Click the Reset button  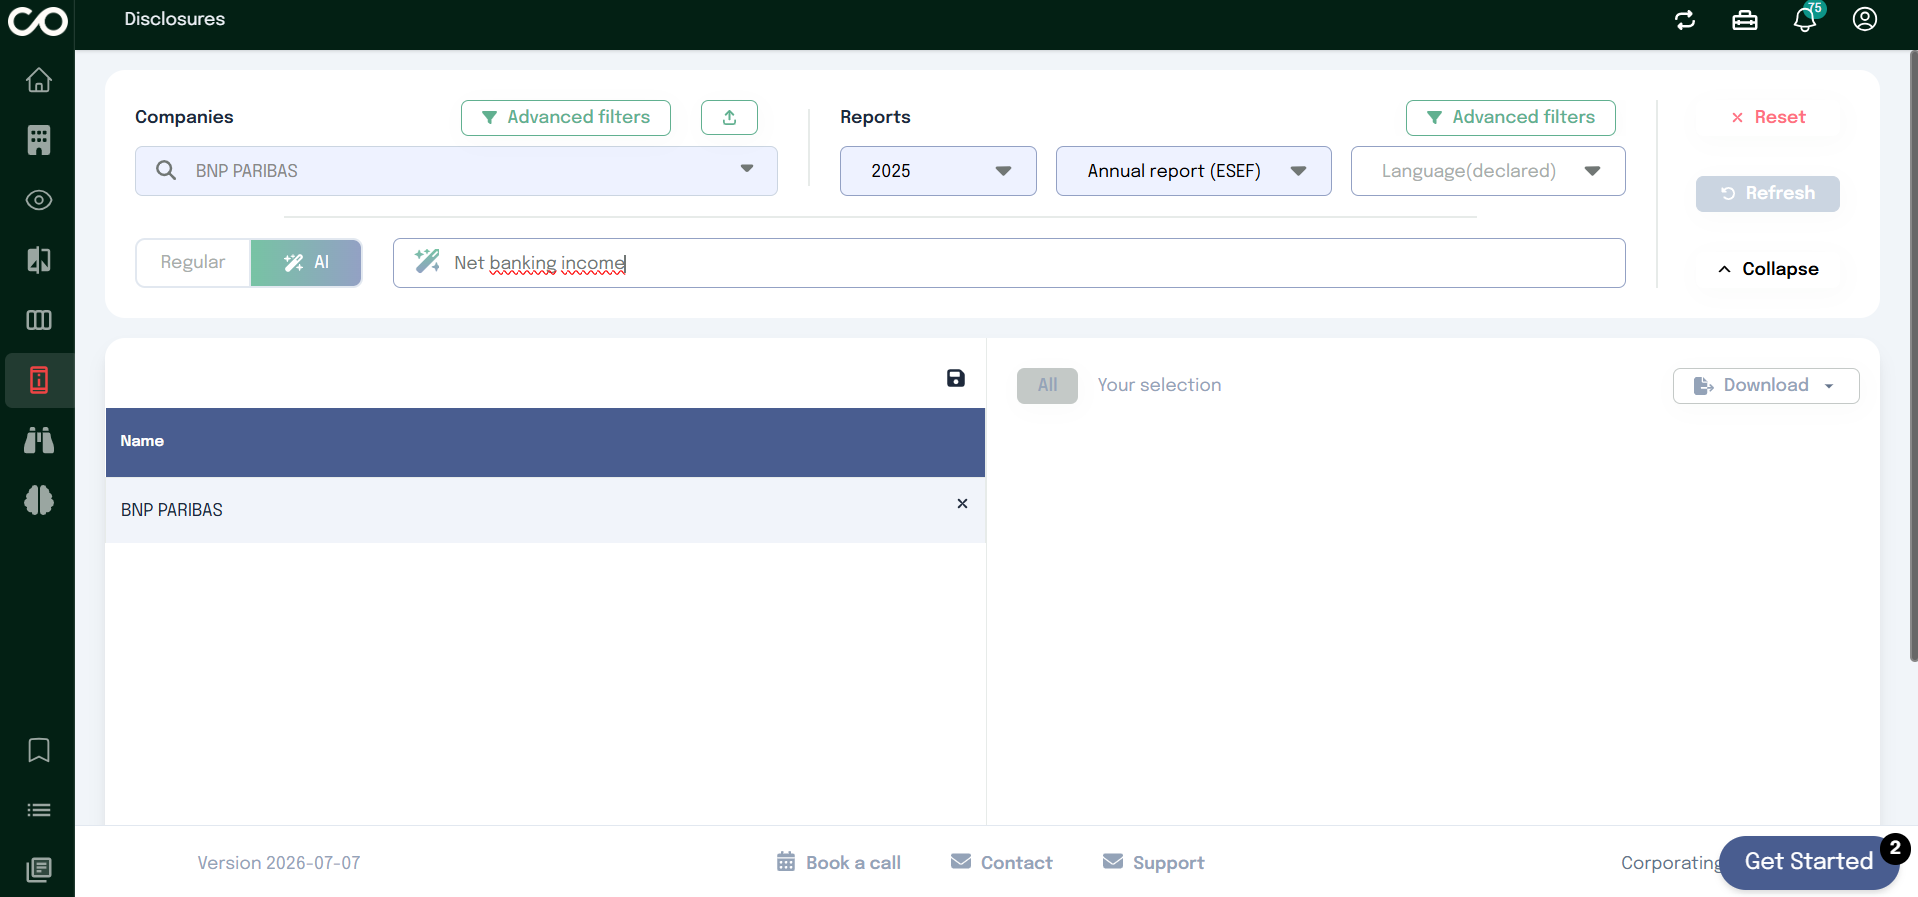click(1768, 117)
